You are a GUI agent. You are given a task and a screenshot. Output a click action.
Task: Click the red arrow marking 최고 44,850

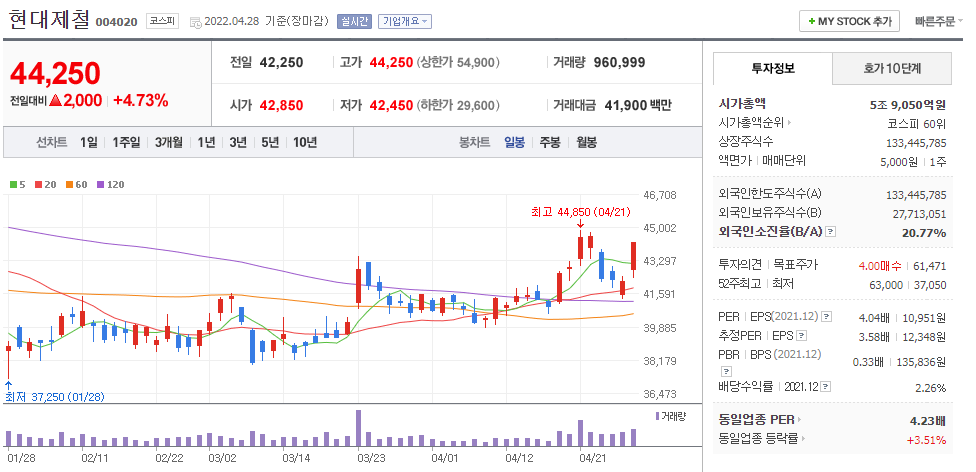pos(580,225)
